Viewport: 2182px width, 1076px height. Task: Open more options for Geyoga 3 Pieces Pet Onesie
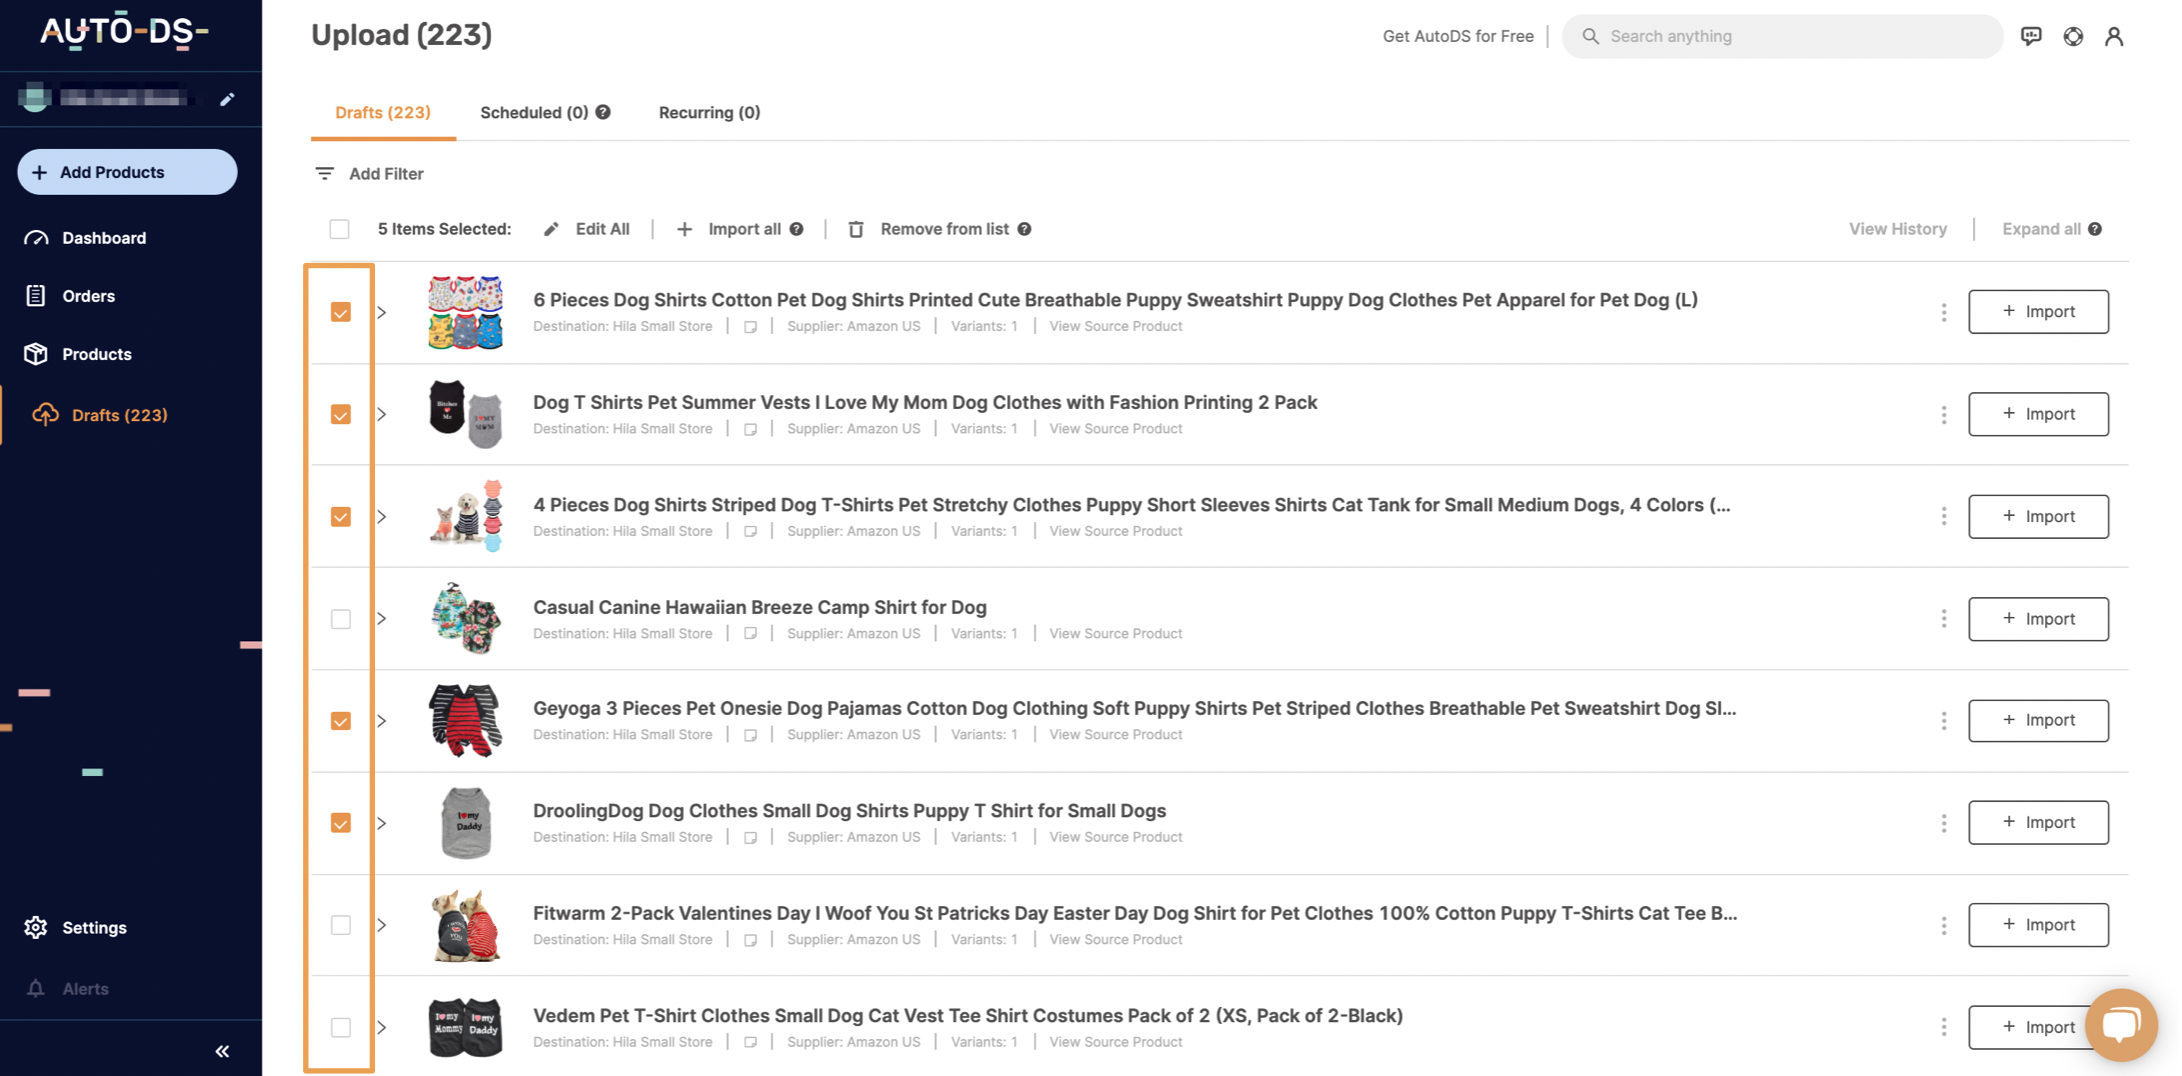pyautogui.click(x=1944, y=721)
